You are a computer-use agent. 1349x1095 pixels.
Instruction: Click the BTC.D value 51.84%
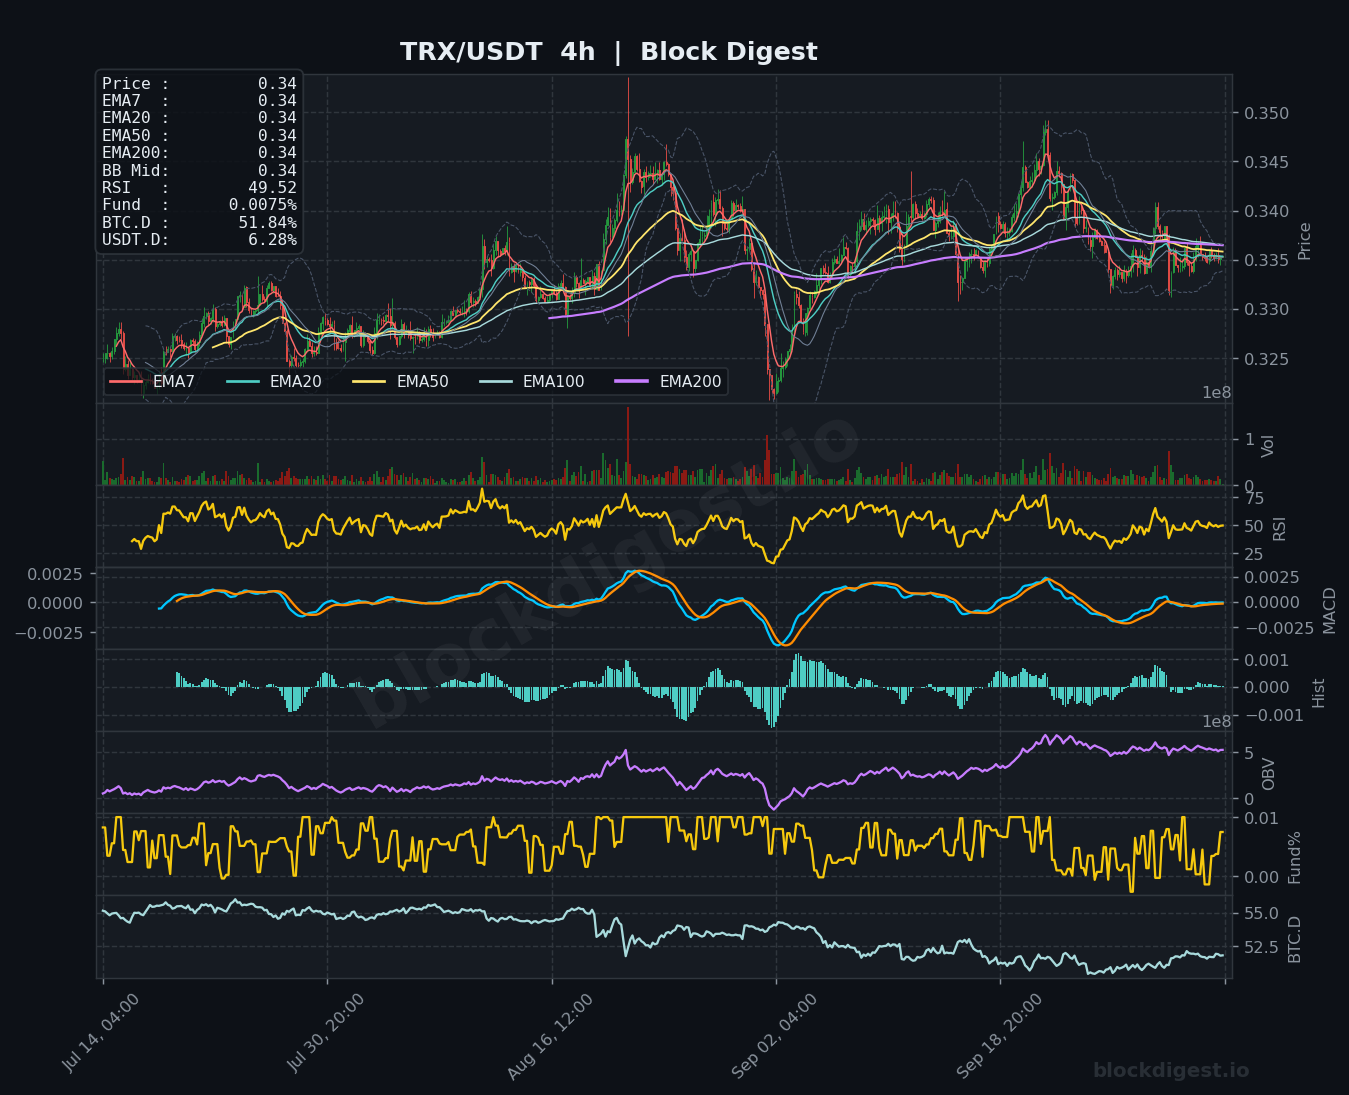click(x=268, y=223)
